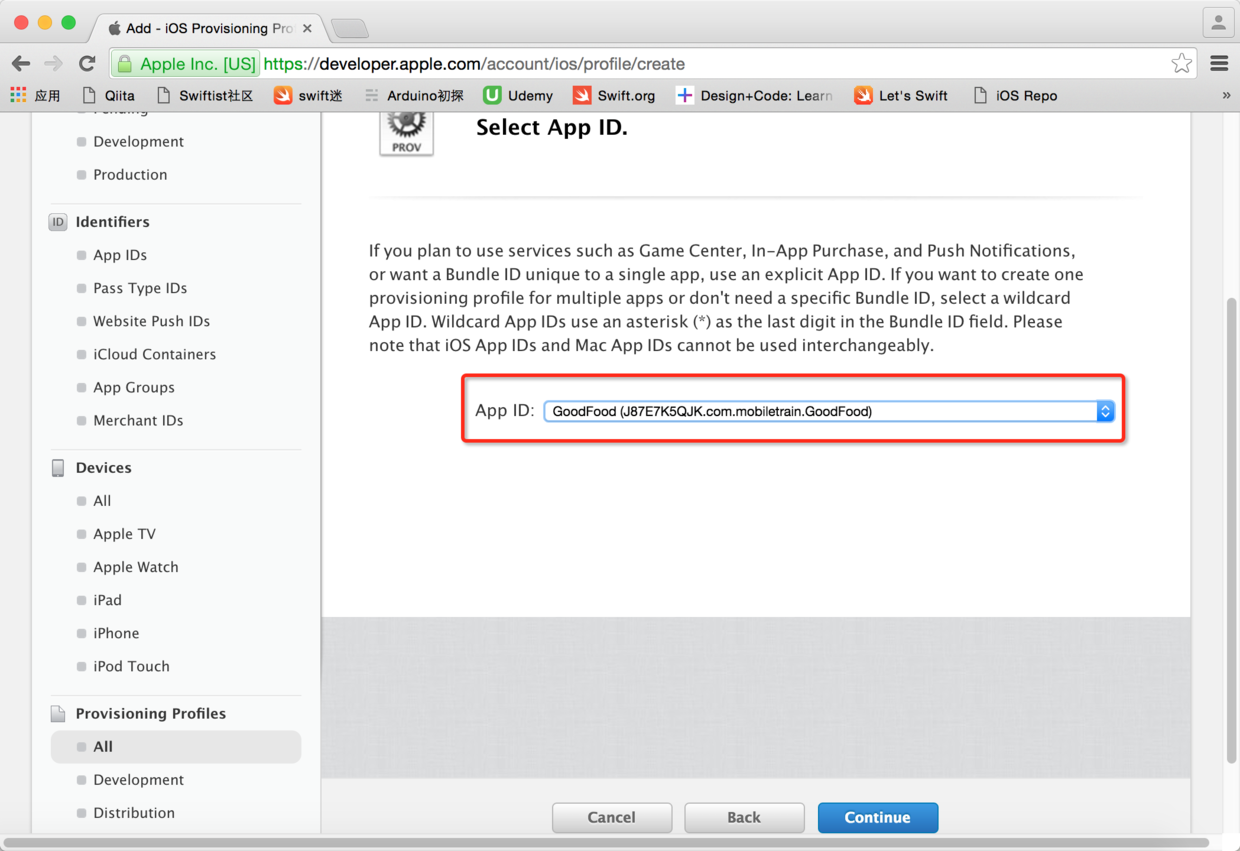Click the Continue button
The height and width of the screenshot is (851, 1240).
pos(878,817)
